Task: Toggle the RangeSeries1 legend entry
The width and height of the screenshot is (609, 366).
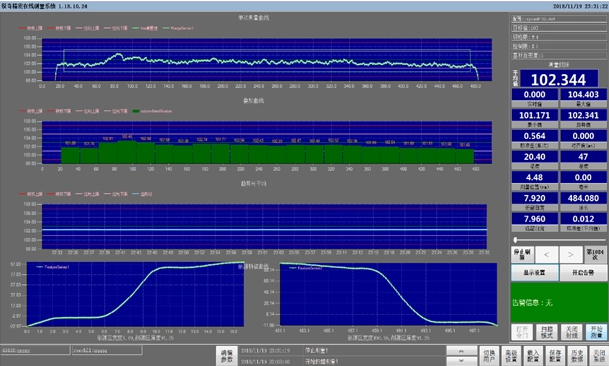Action: click(x=177, y=28)
